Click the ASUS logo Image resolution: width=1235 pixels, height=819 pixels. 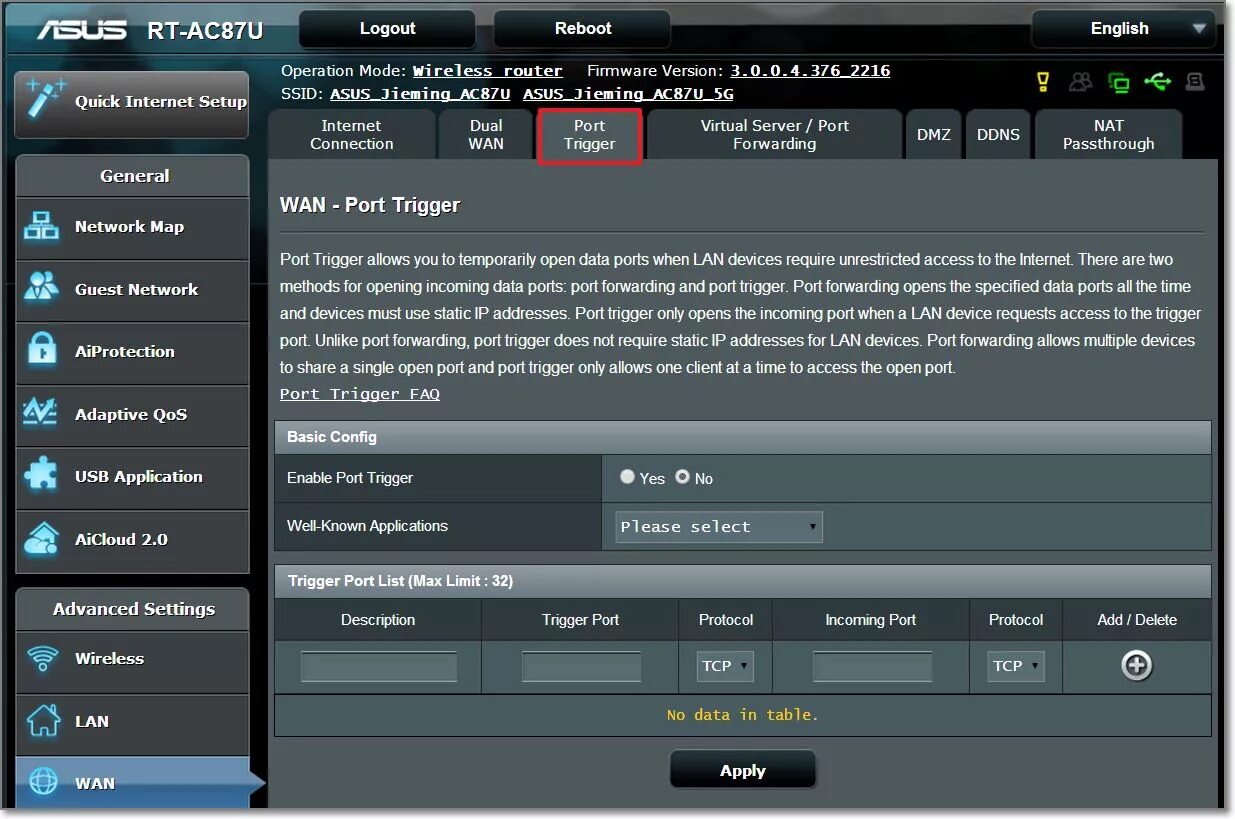(x=83, y=30)
